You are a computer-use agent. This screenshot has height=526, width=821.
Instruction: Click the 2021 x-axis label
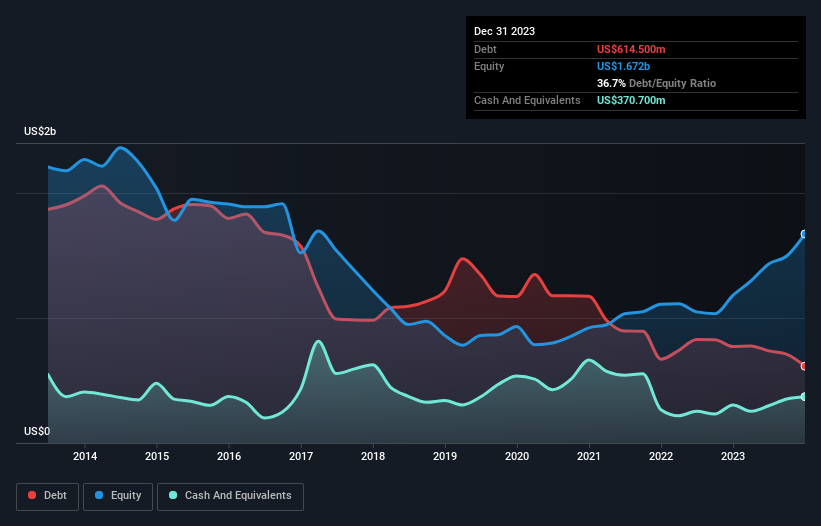click(x=589, y=456)
